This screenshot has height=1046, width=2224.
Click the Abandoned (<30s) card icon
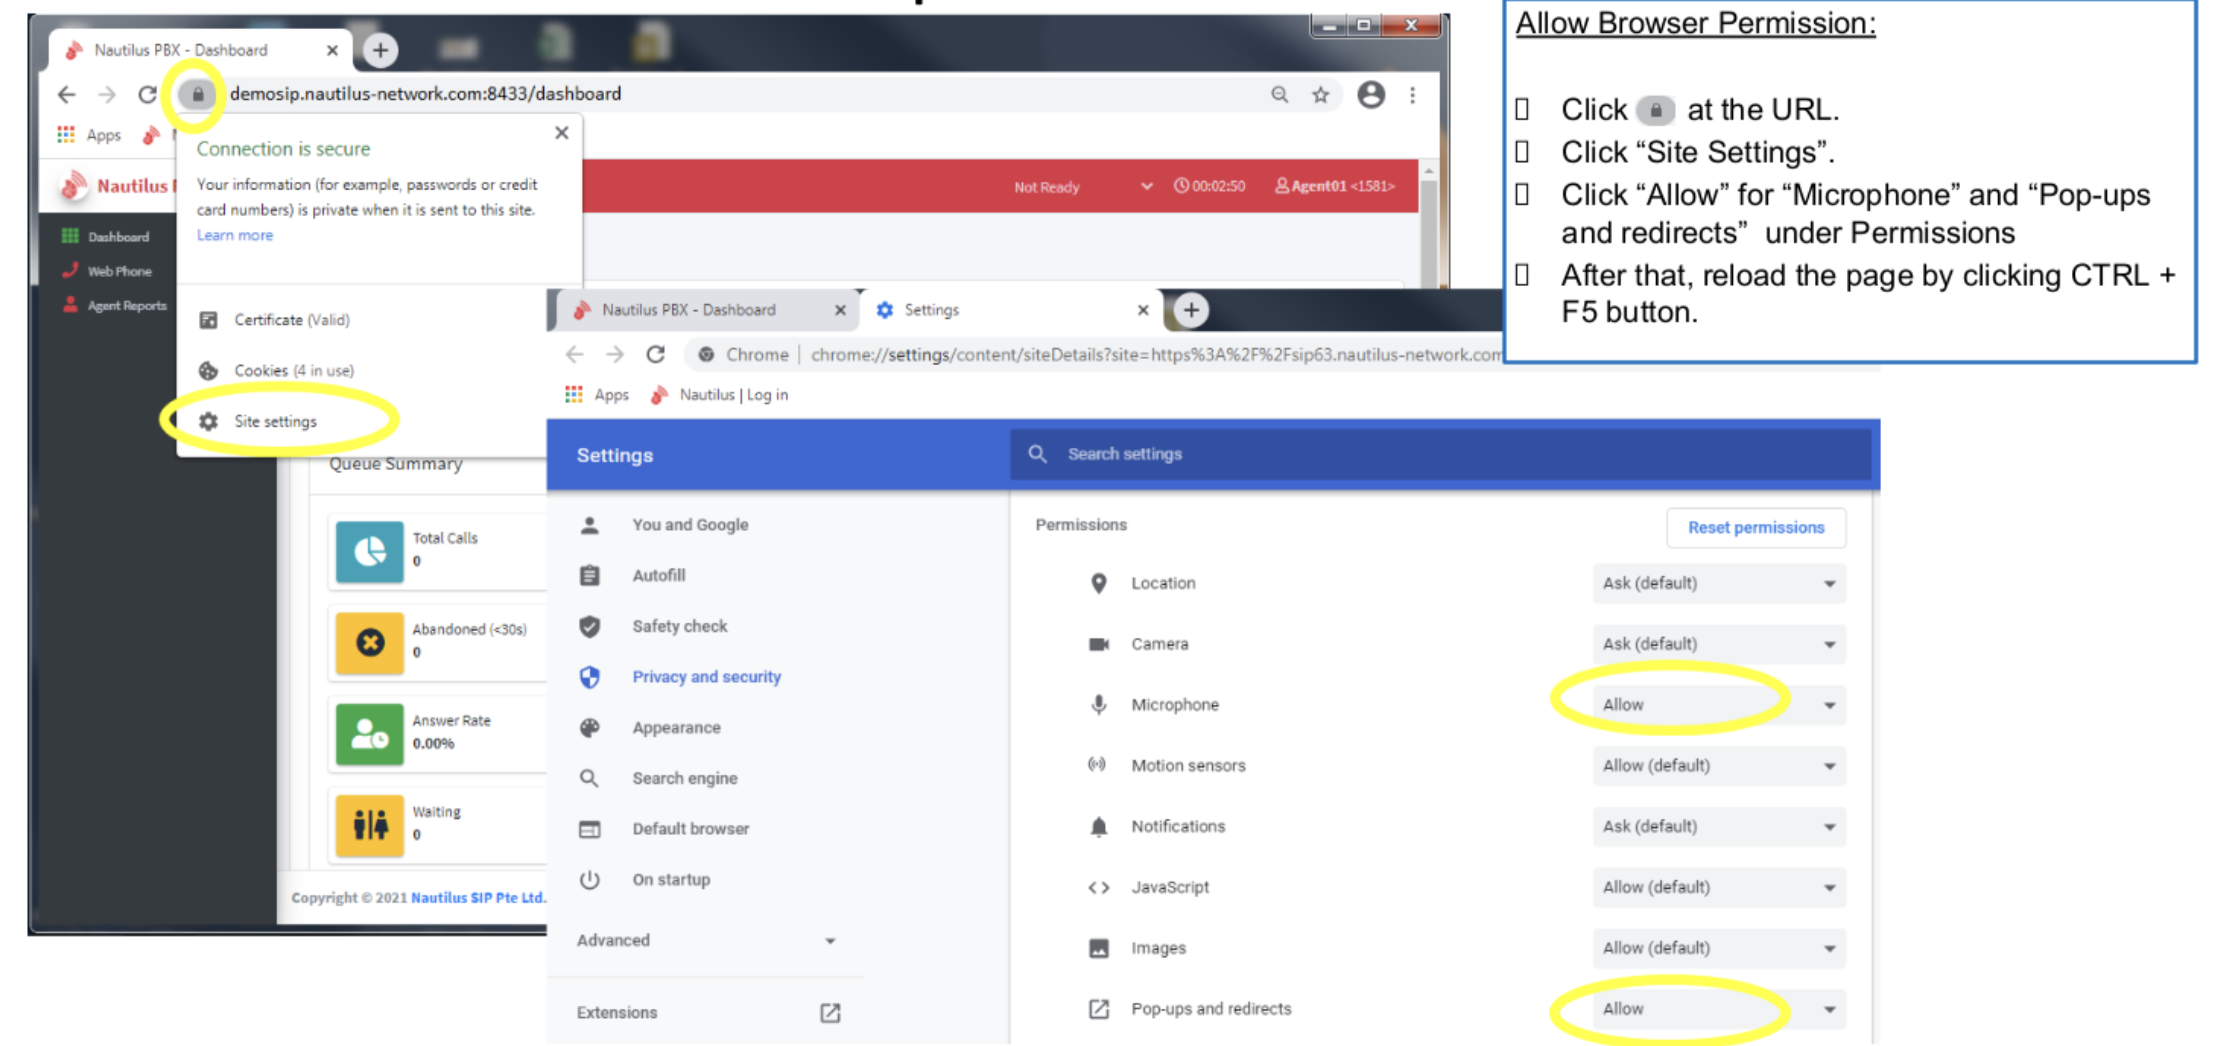click(x=369, y=643)
